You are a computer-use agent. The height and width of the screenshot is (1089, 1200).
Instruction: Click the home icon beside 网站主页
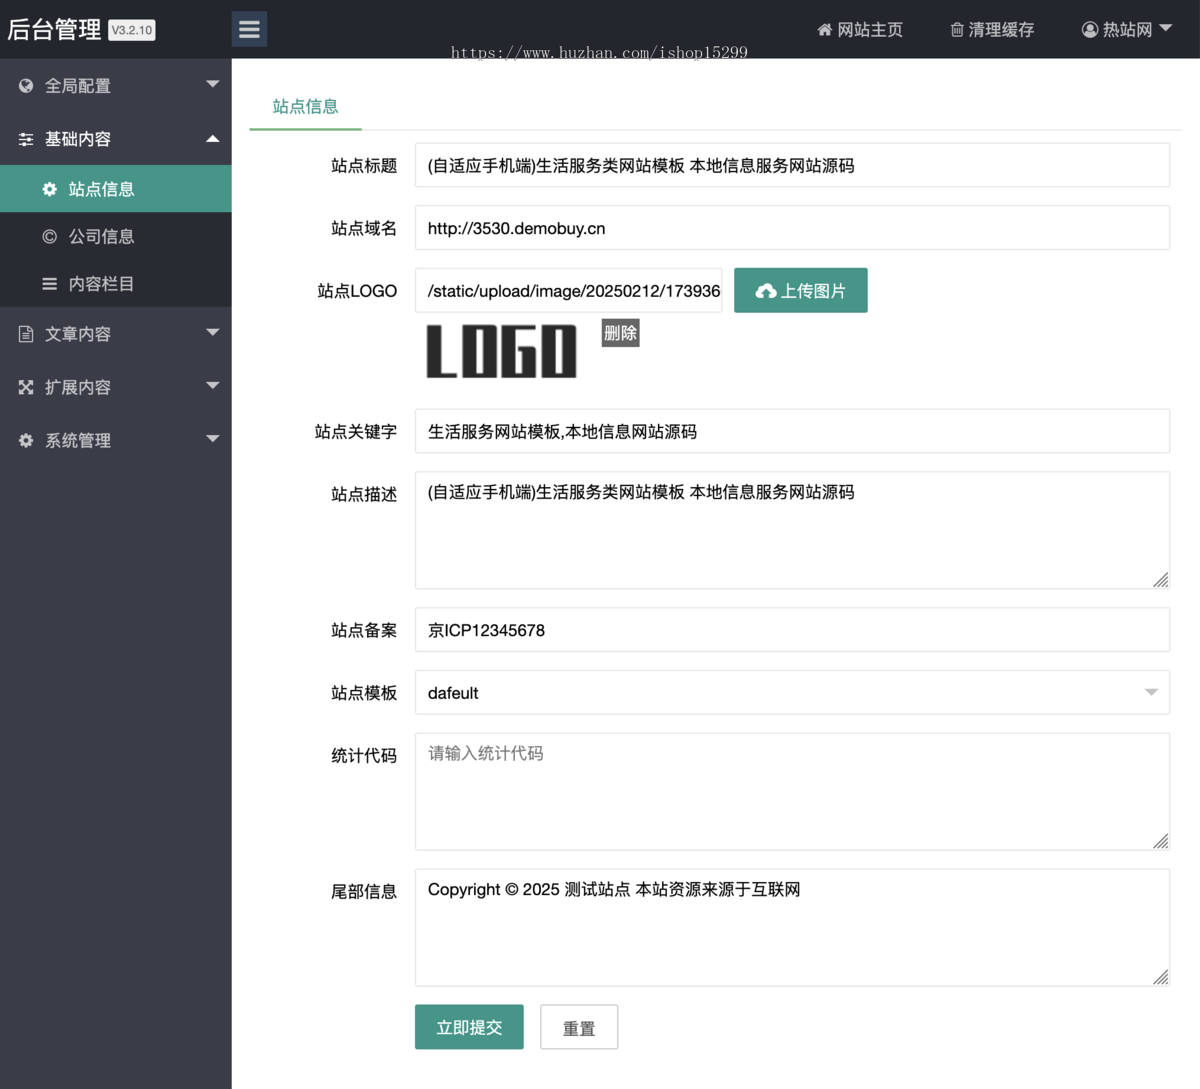[x=825, y=30]
